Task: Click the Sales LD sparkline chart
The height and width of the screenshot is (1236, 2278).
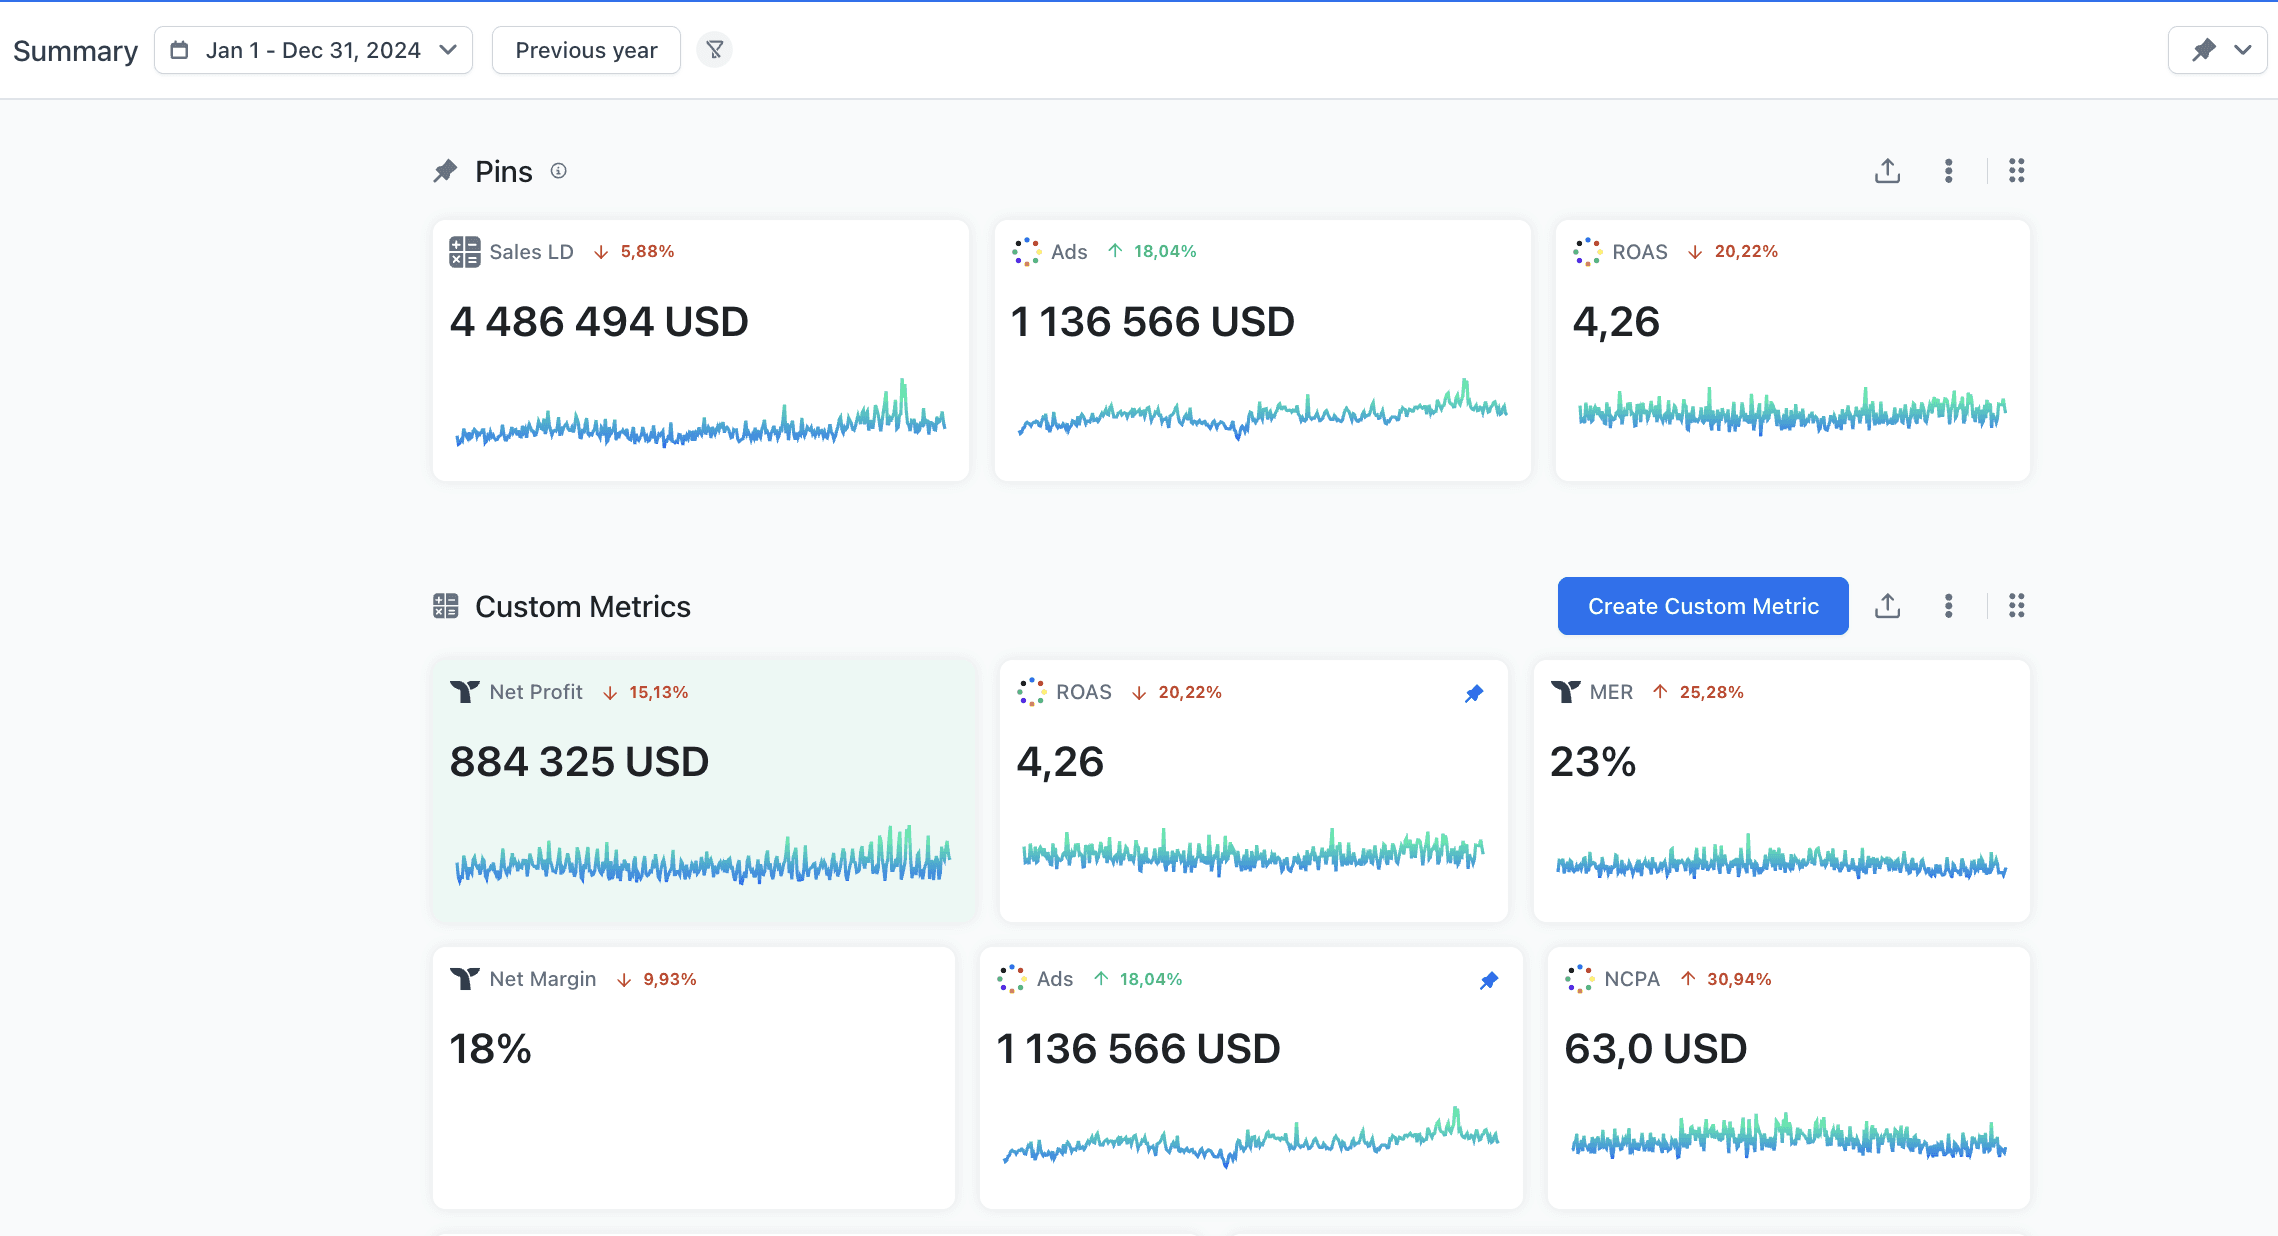Action: point(700,420)
